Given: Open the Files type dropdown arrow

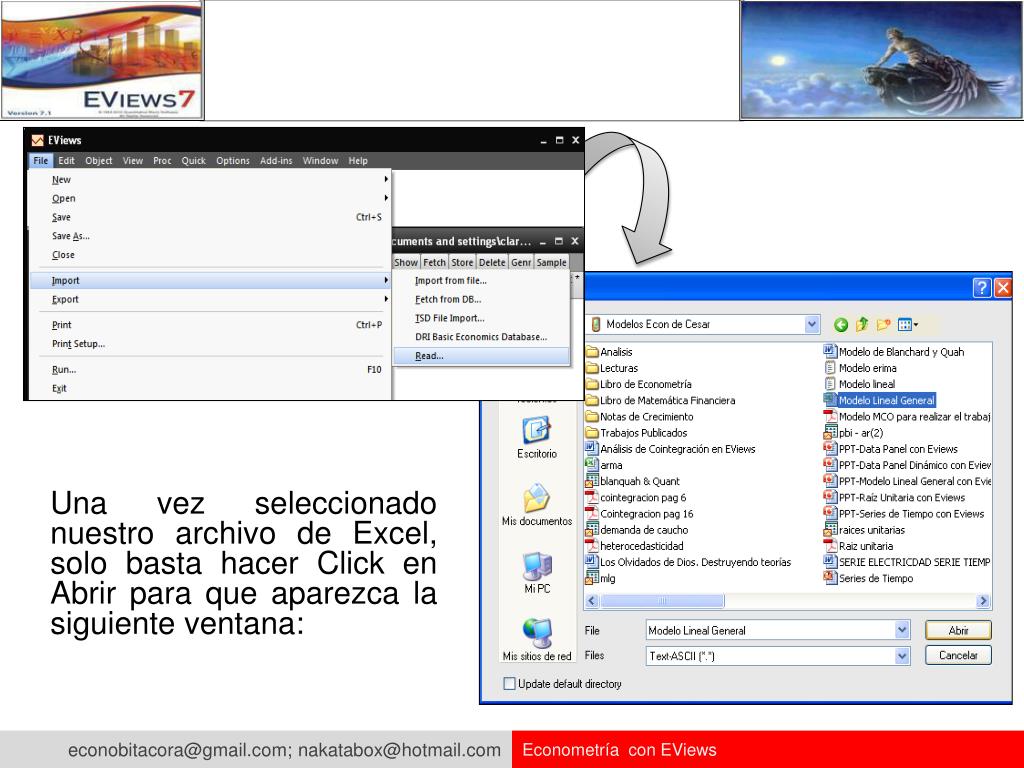Looking at the screenshot, I should click(902, 656).
